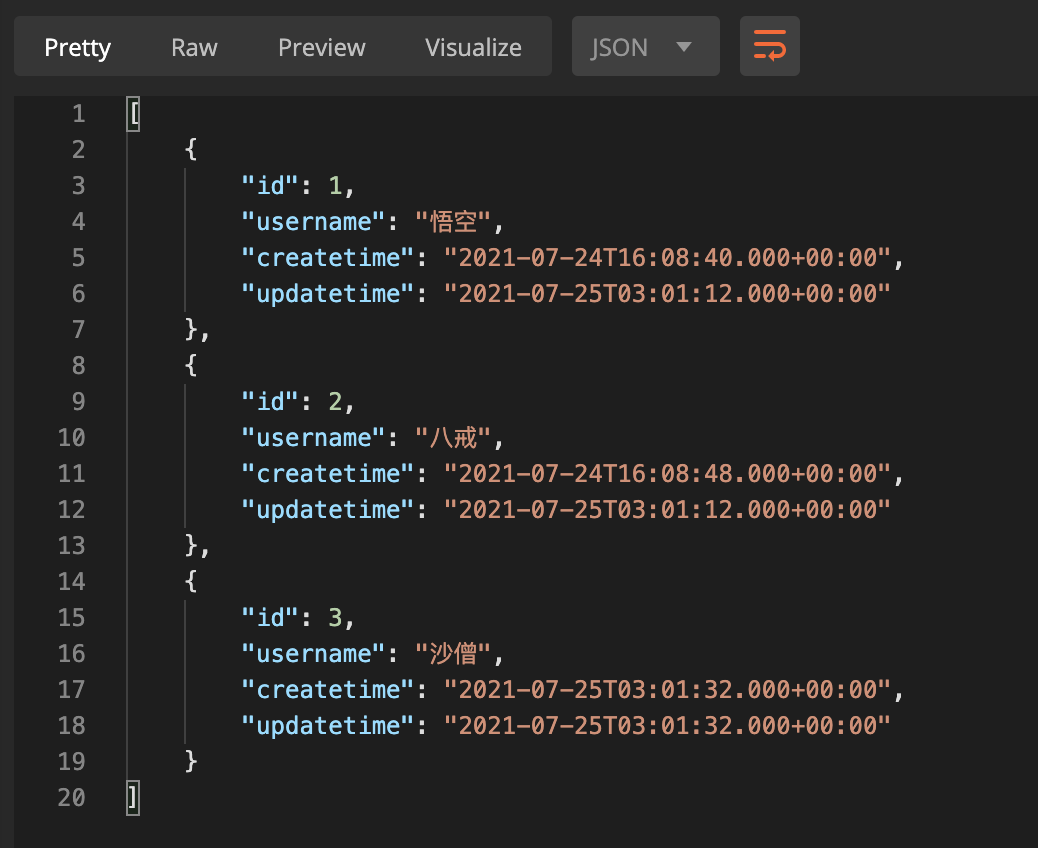
Task: Collapse the root JSON array bracket
Action: (x=131, y=113)
